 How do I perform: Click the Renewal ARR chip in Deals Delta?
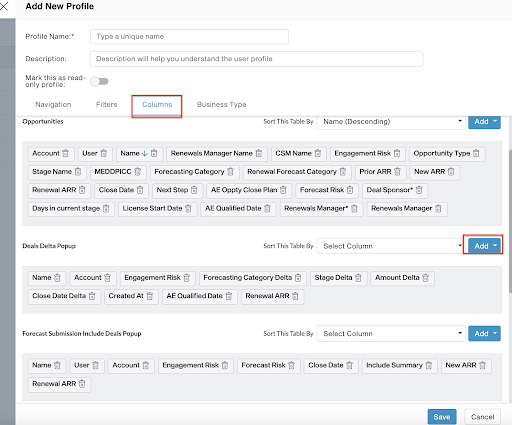[272, 296]
